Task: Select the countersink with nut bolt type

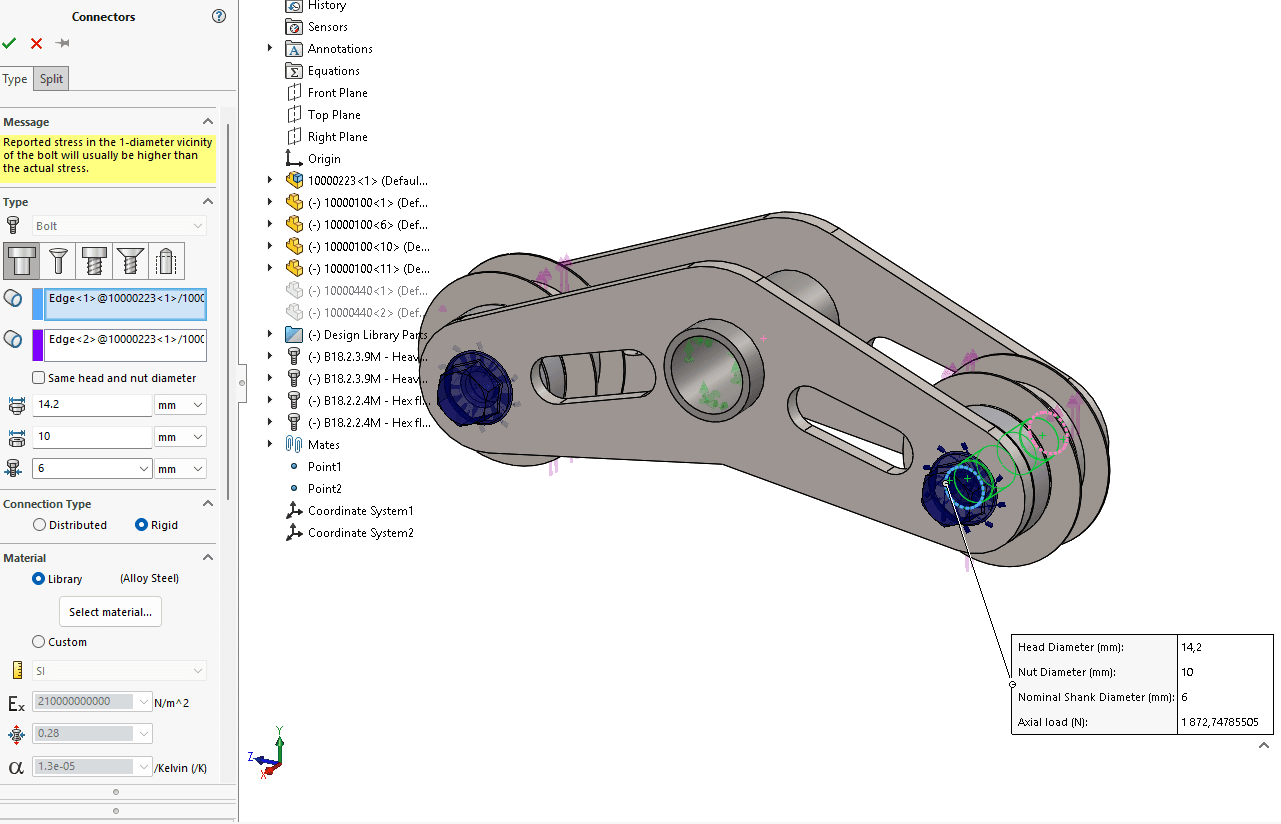Action: click(57, 261)
